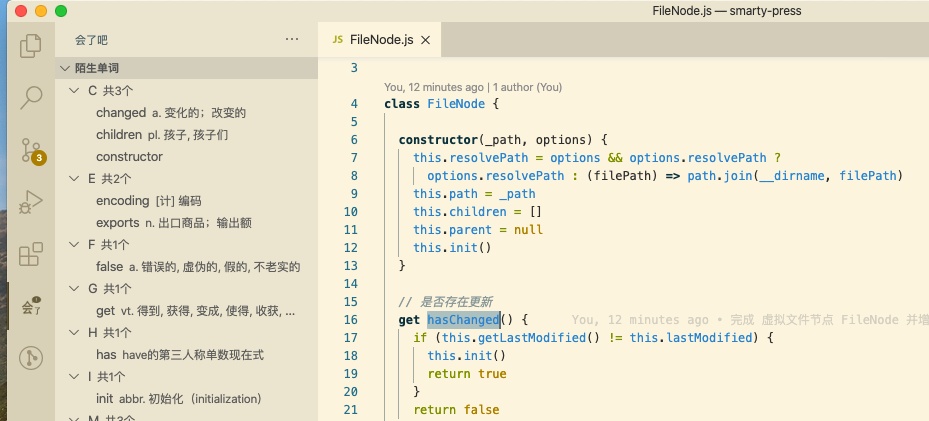The image size is (929, 421).
Task: Click 'return true' on line 19
Action: 467,374
